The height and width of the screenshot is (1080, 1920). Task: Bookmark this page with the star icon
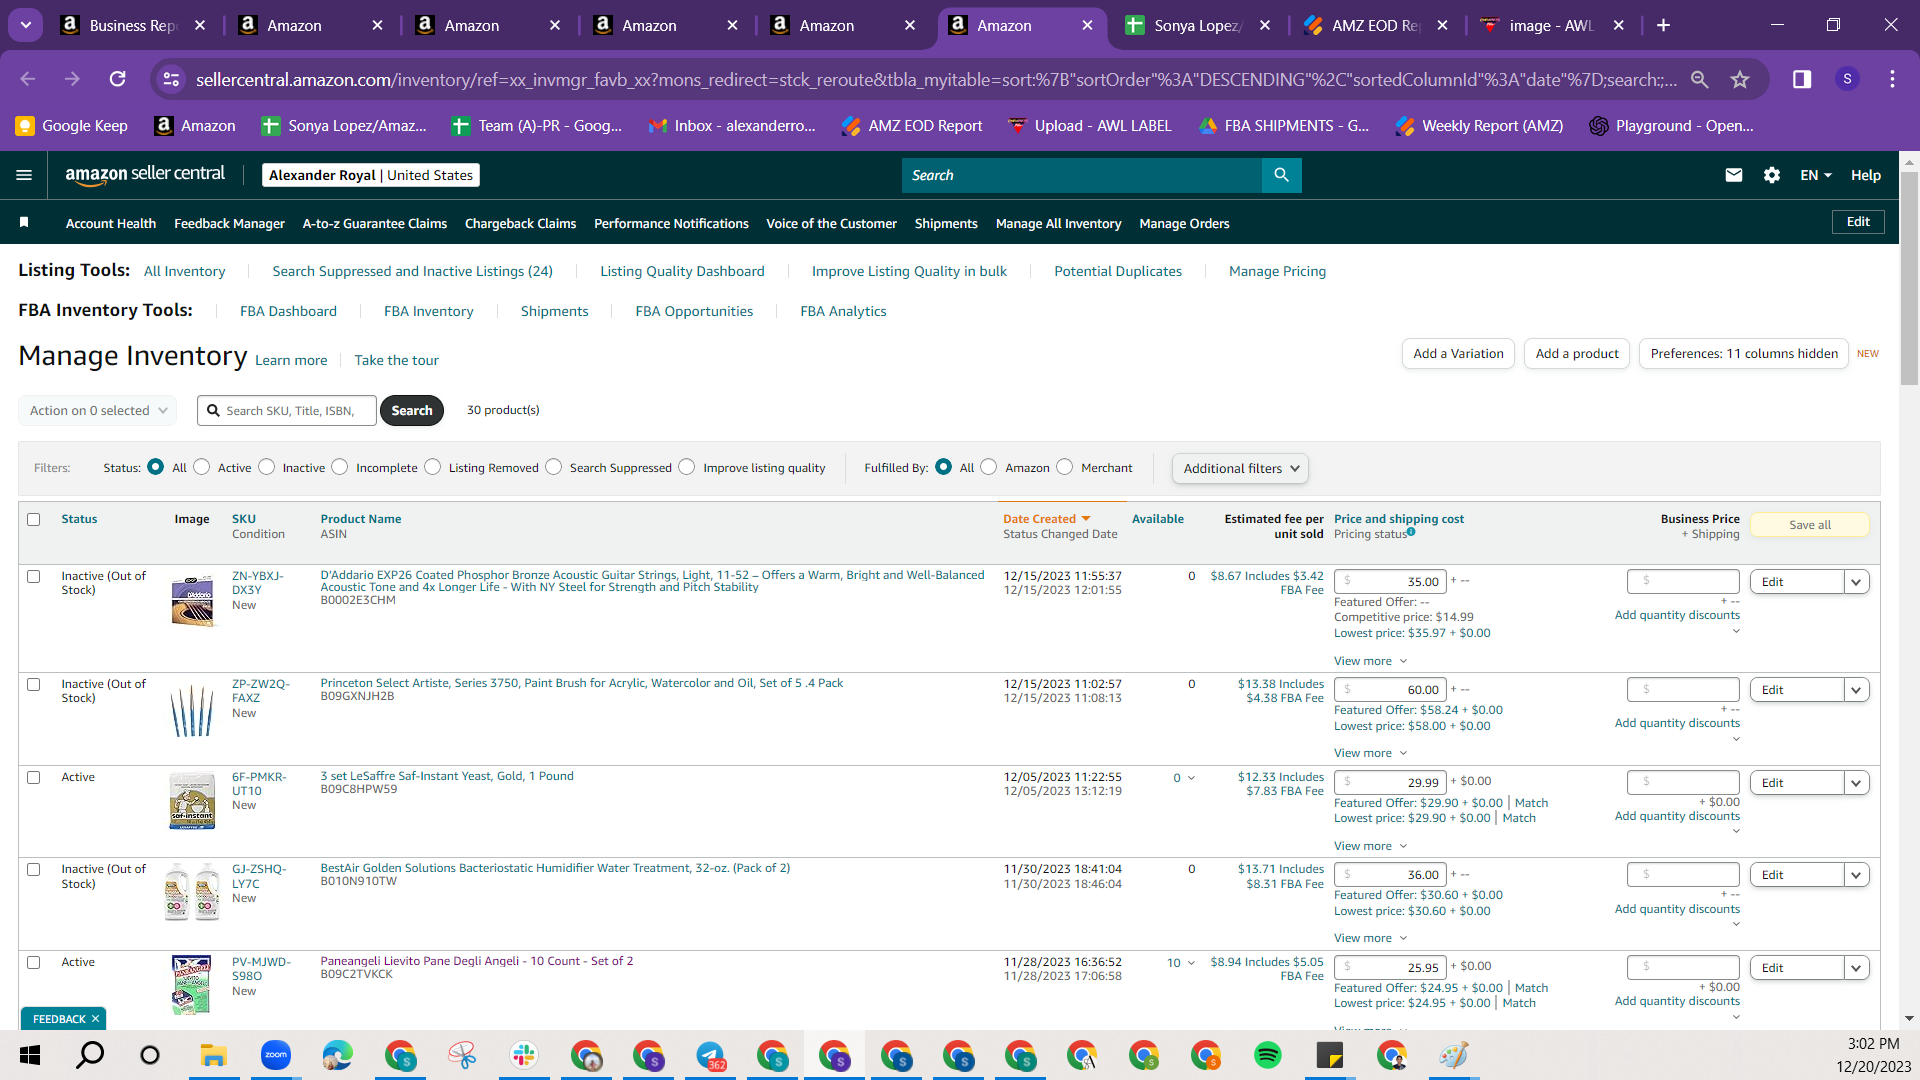[x=1740, y=79]
